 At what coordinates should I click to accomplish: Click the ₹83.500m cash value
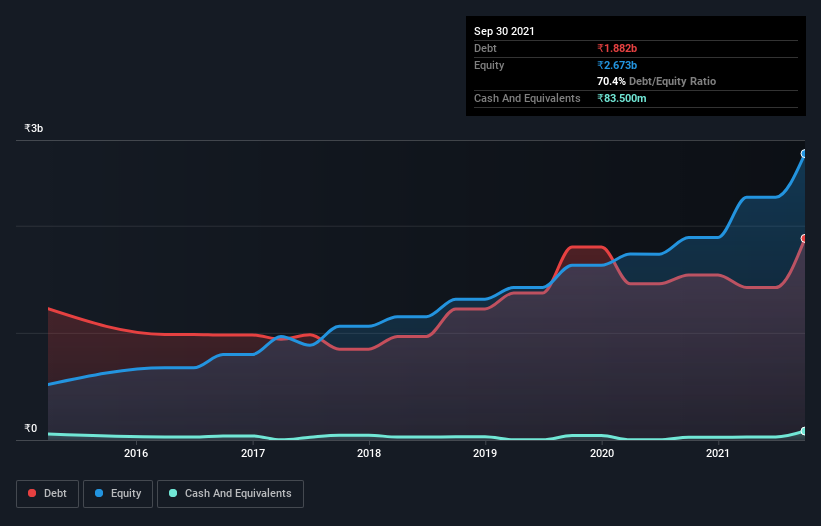pyautogui.click(x=622, y=98)
